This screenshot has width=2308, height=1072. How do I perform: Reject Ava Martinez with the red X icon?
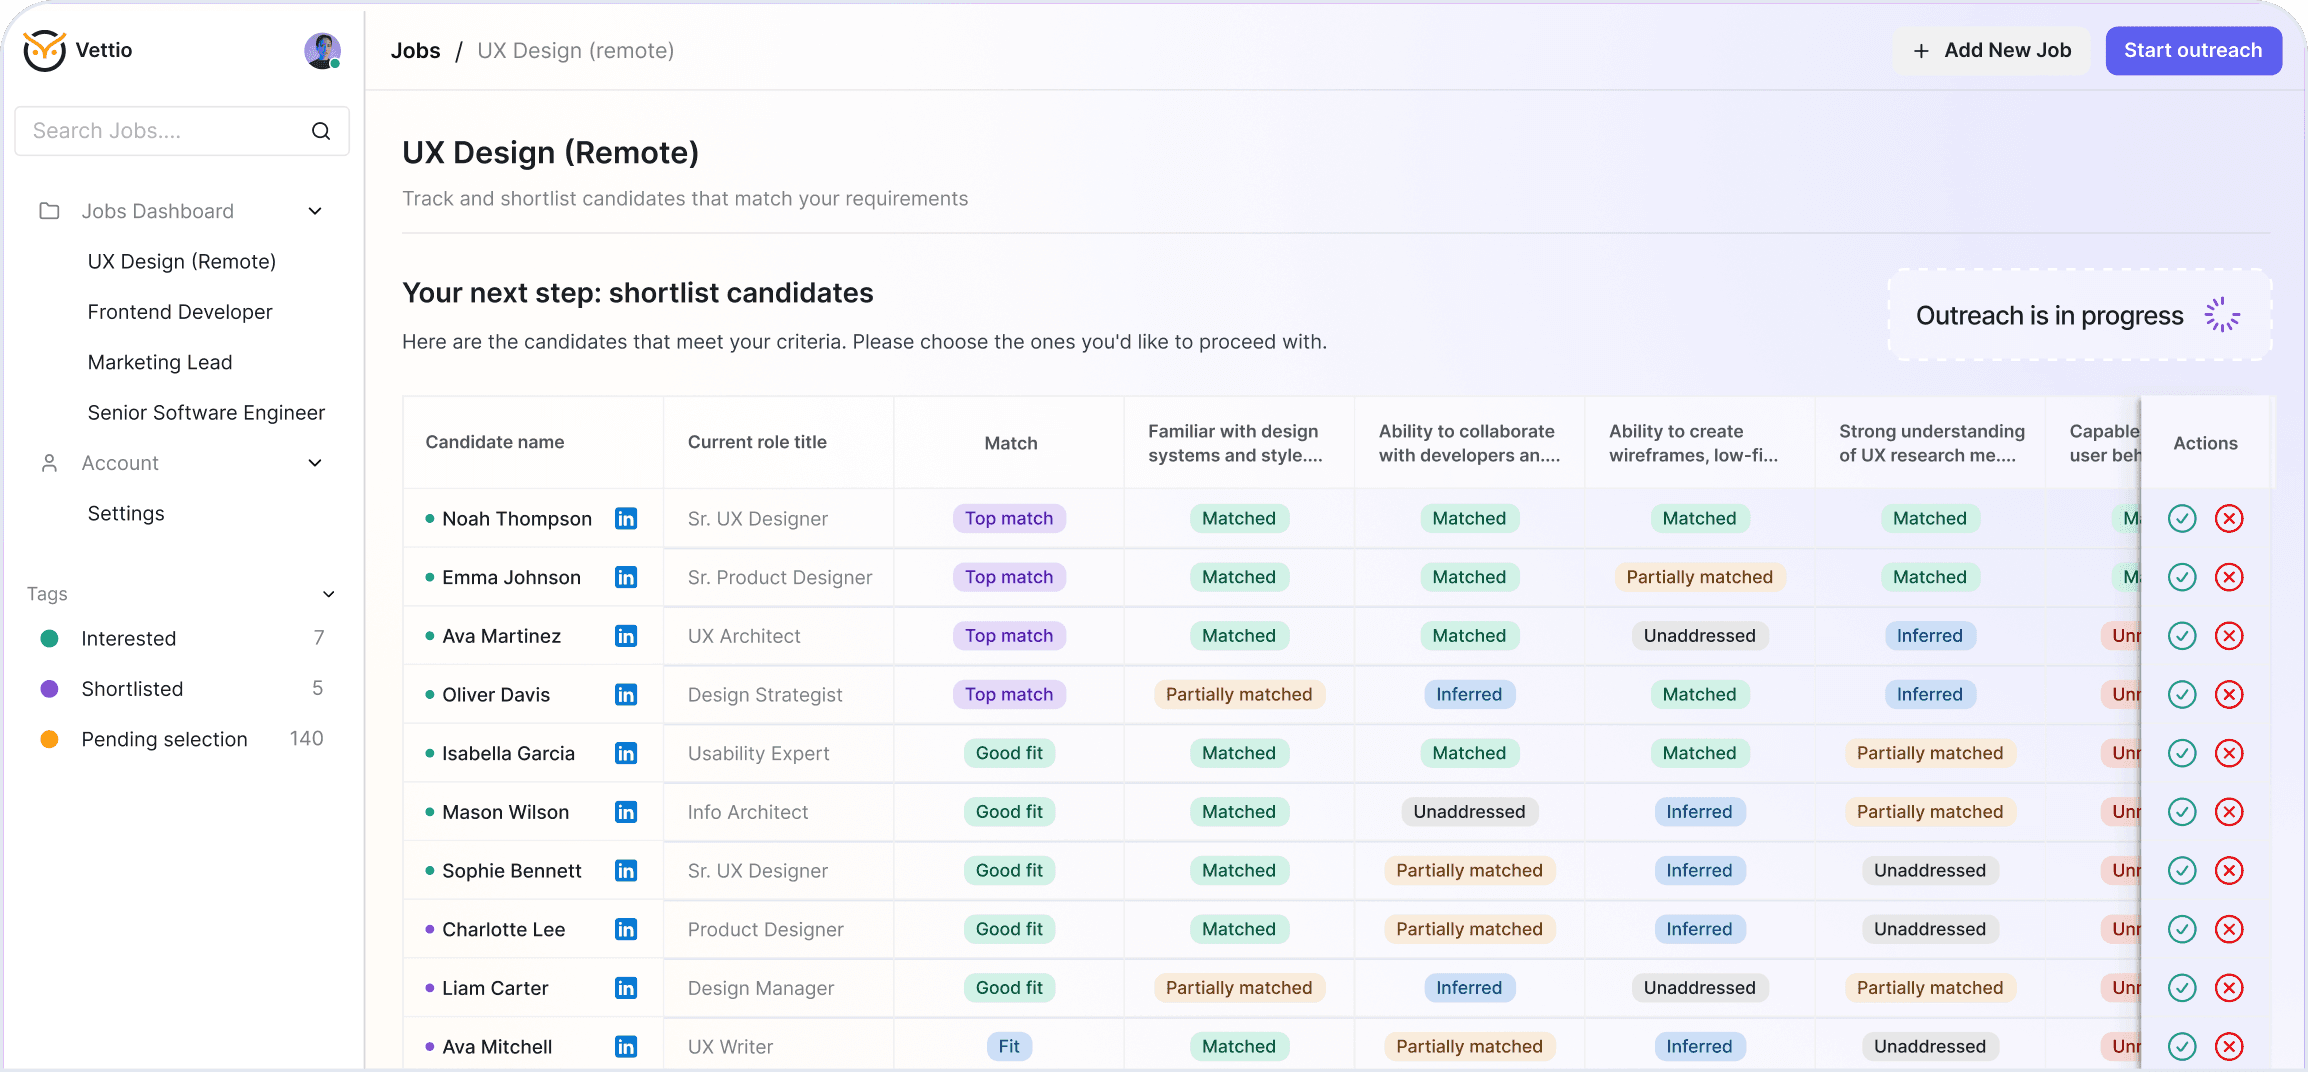[x=2229, y=636]
